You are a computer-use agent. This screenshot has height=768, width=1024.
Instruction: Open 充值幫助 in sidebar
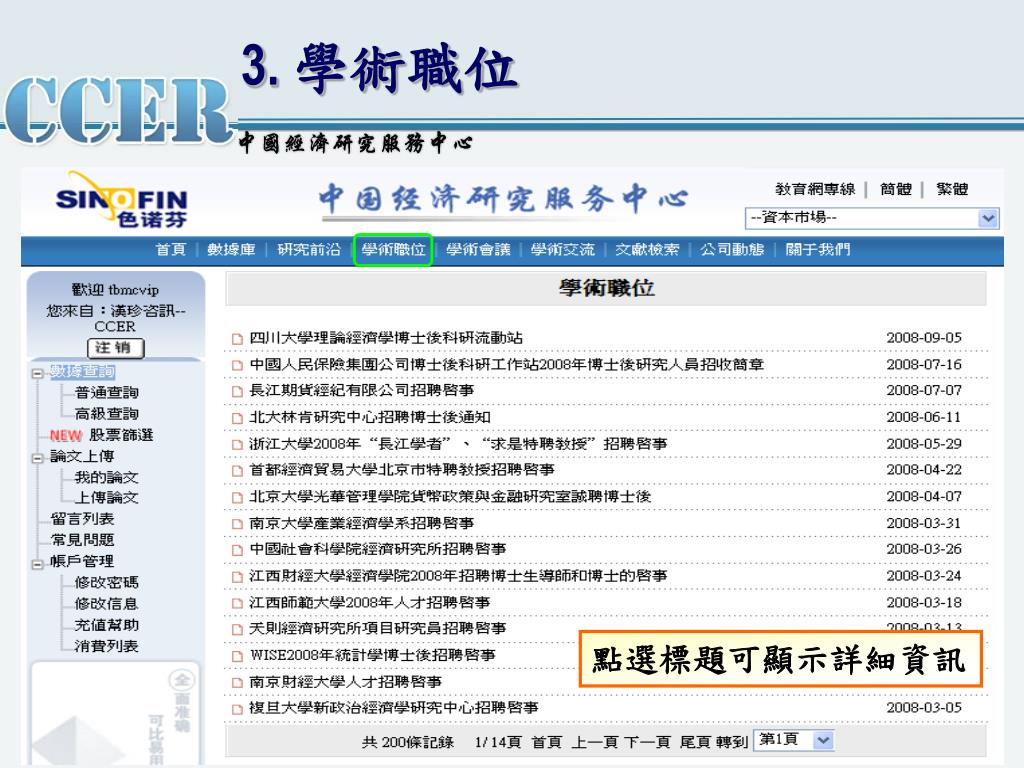coord(106,625)
